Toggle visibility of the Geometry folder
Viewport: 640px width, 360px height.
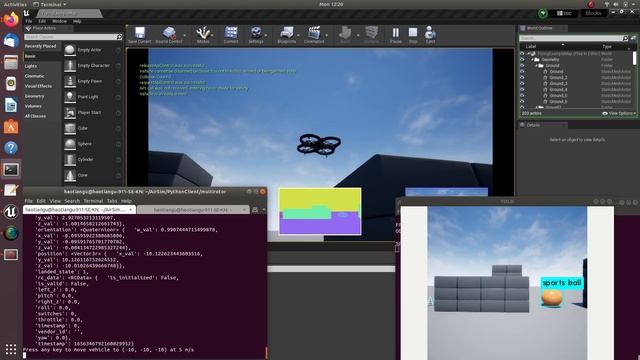pyautogui.click(x=522, y=60)
